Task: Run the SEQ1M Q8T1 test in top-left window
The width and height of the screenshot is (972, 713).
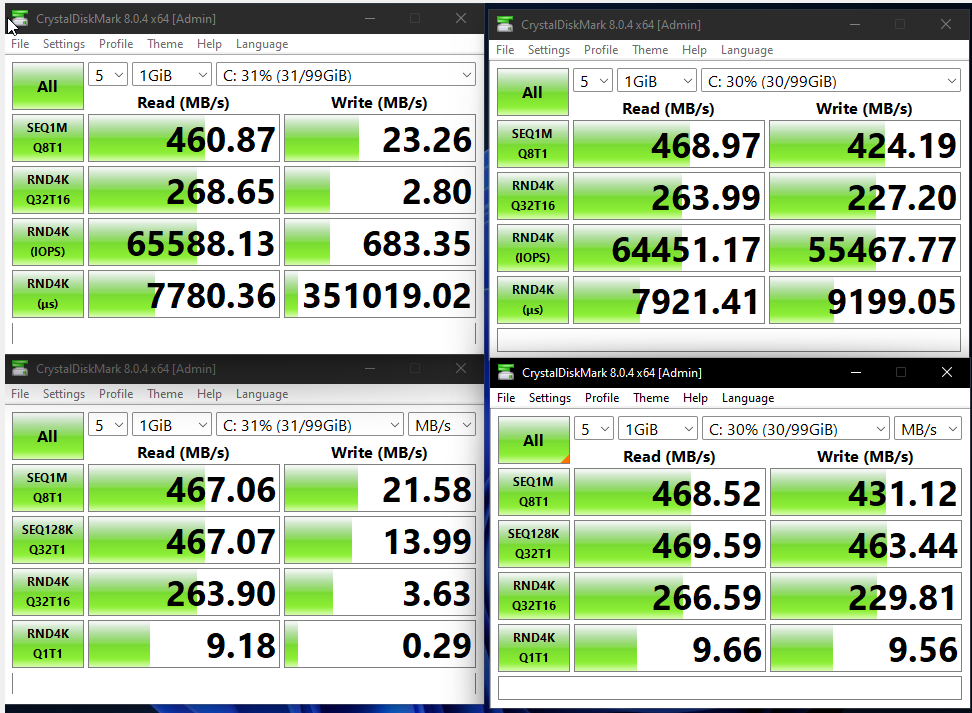Action: [48, 138]
